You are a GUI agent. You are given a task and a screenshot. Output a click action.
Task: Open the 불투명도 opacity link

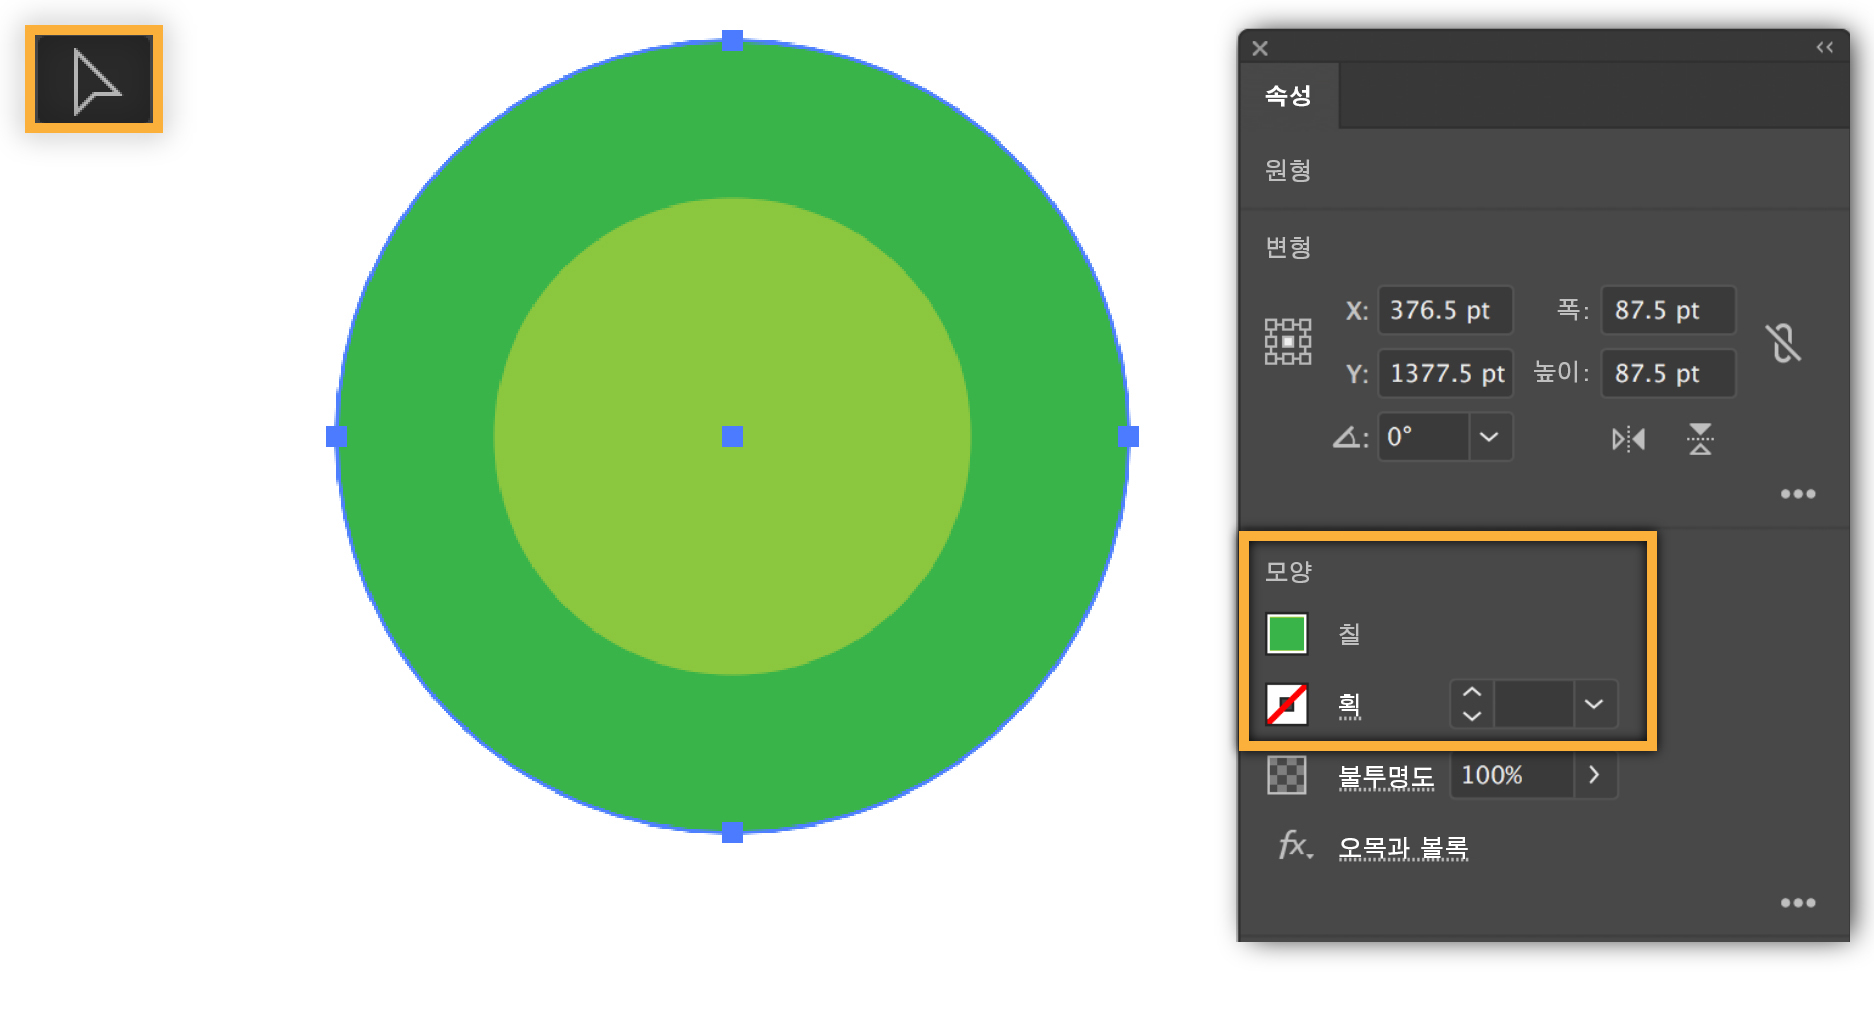[1386, 776]
